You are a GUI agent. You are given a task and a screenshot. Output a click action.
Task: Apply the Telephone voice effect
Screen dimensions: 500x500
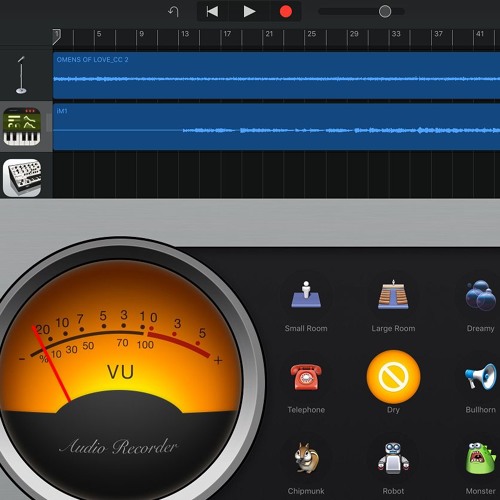tap(306, 377)
